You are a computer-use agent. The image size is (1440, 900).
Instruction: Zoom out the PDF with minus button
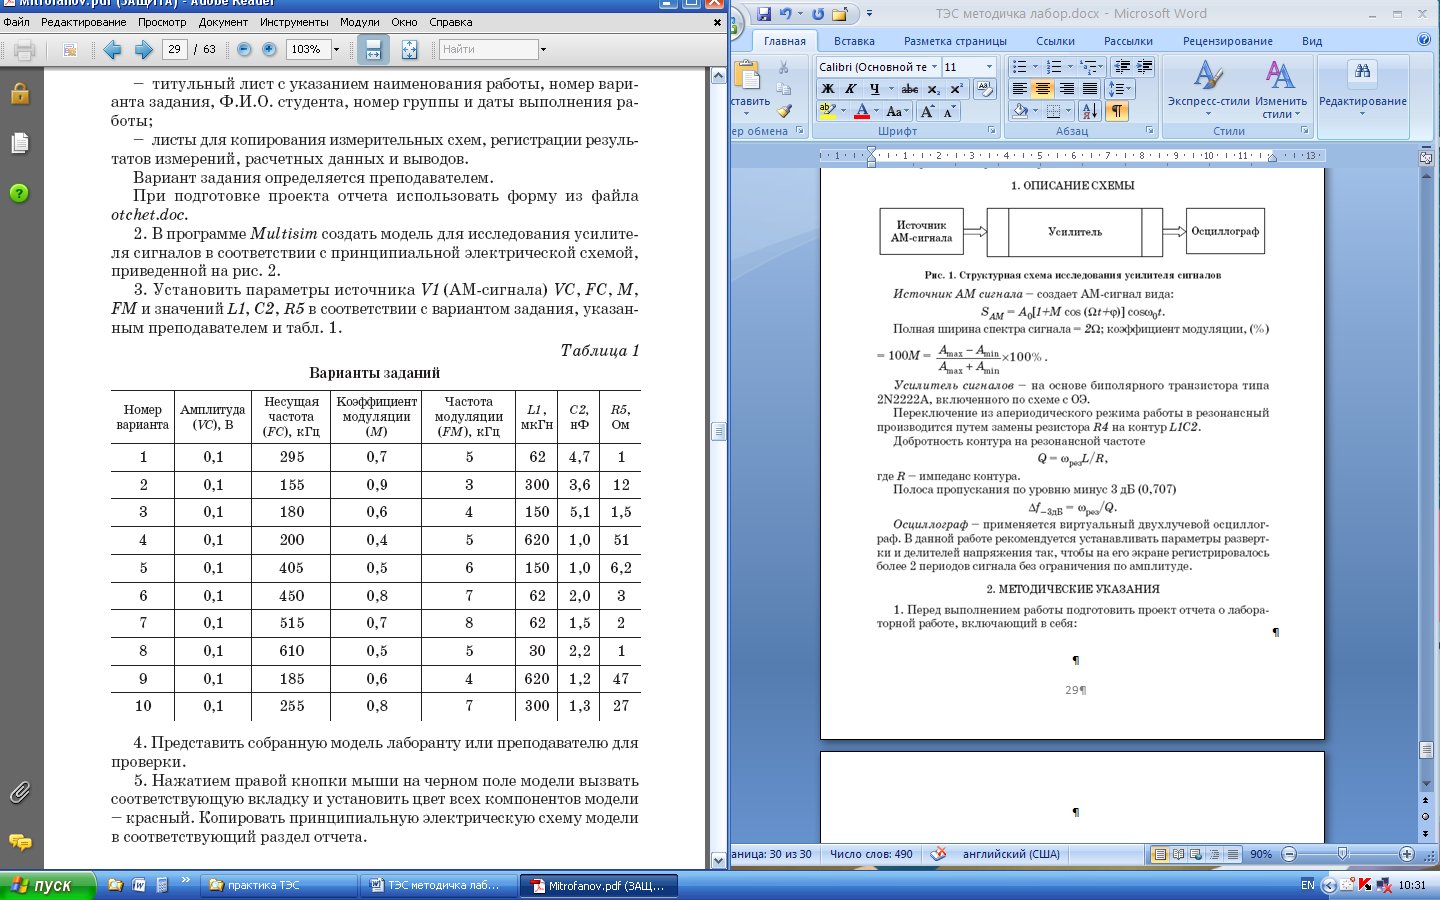[244, 49]
